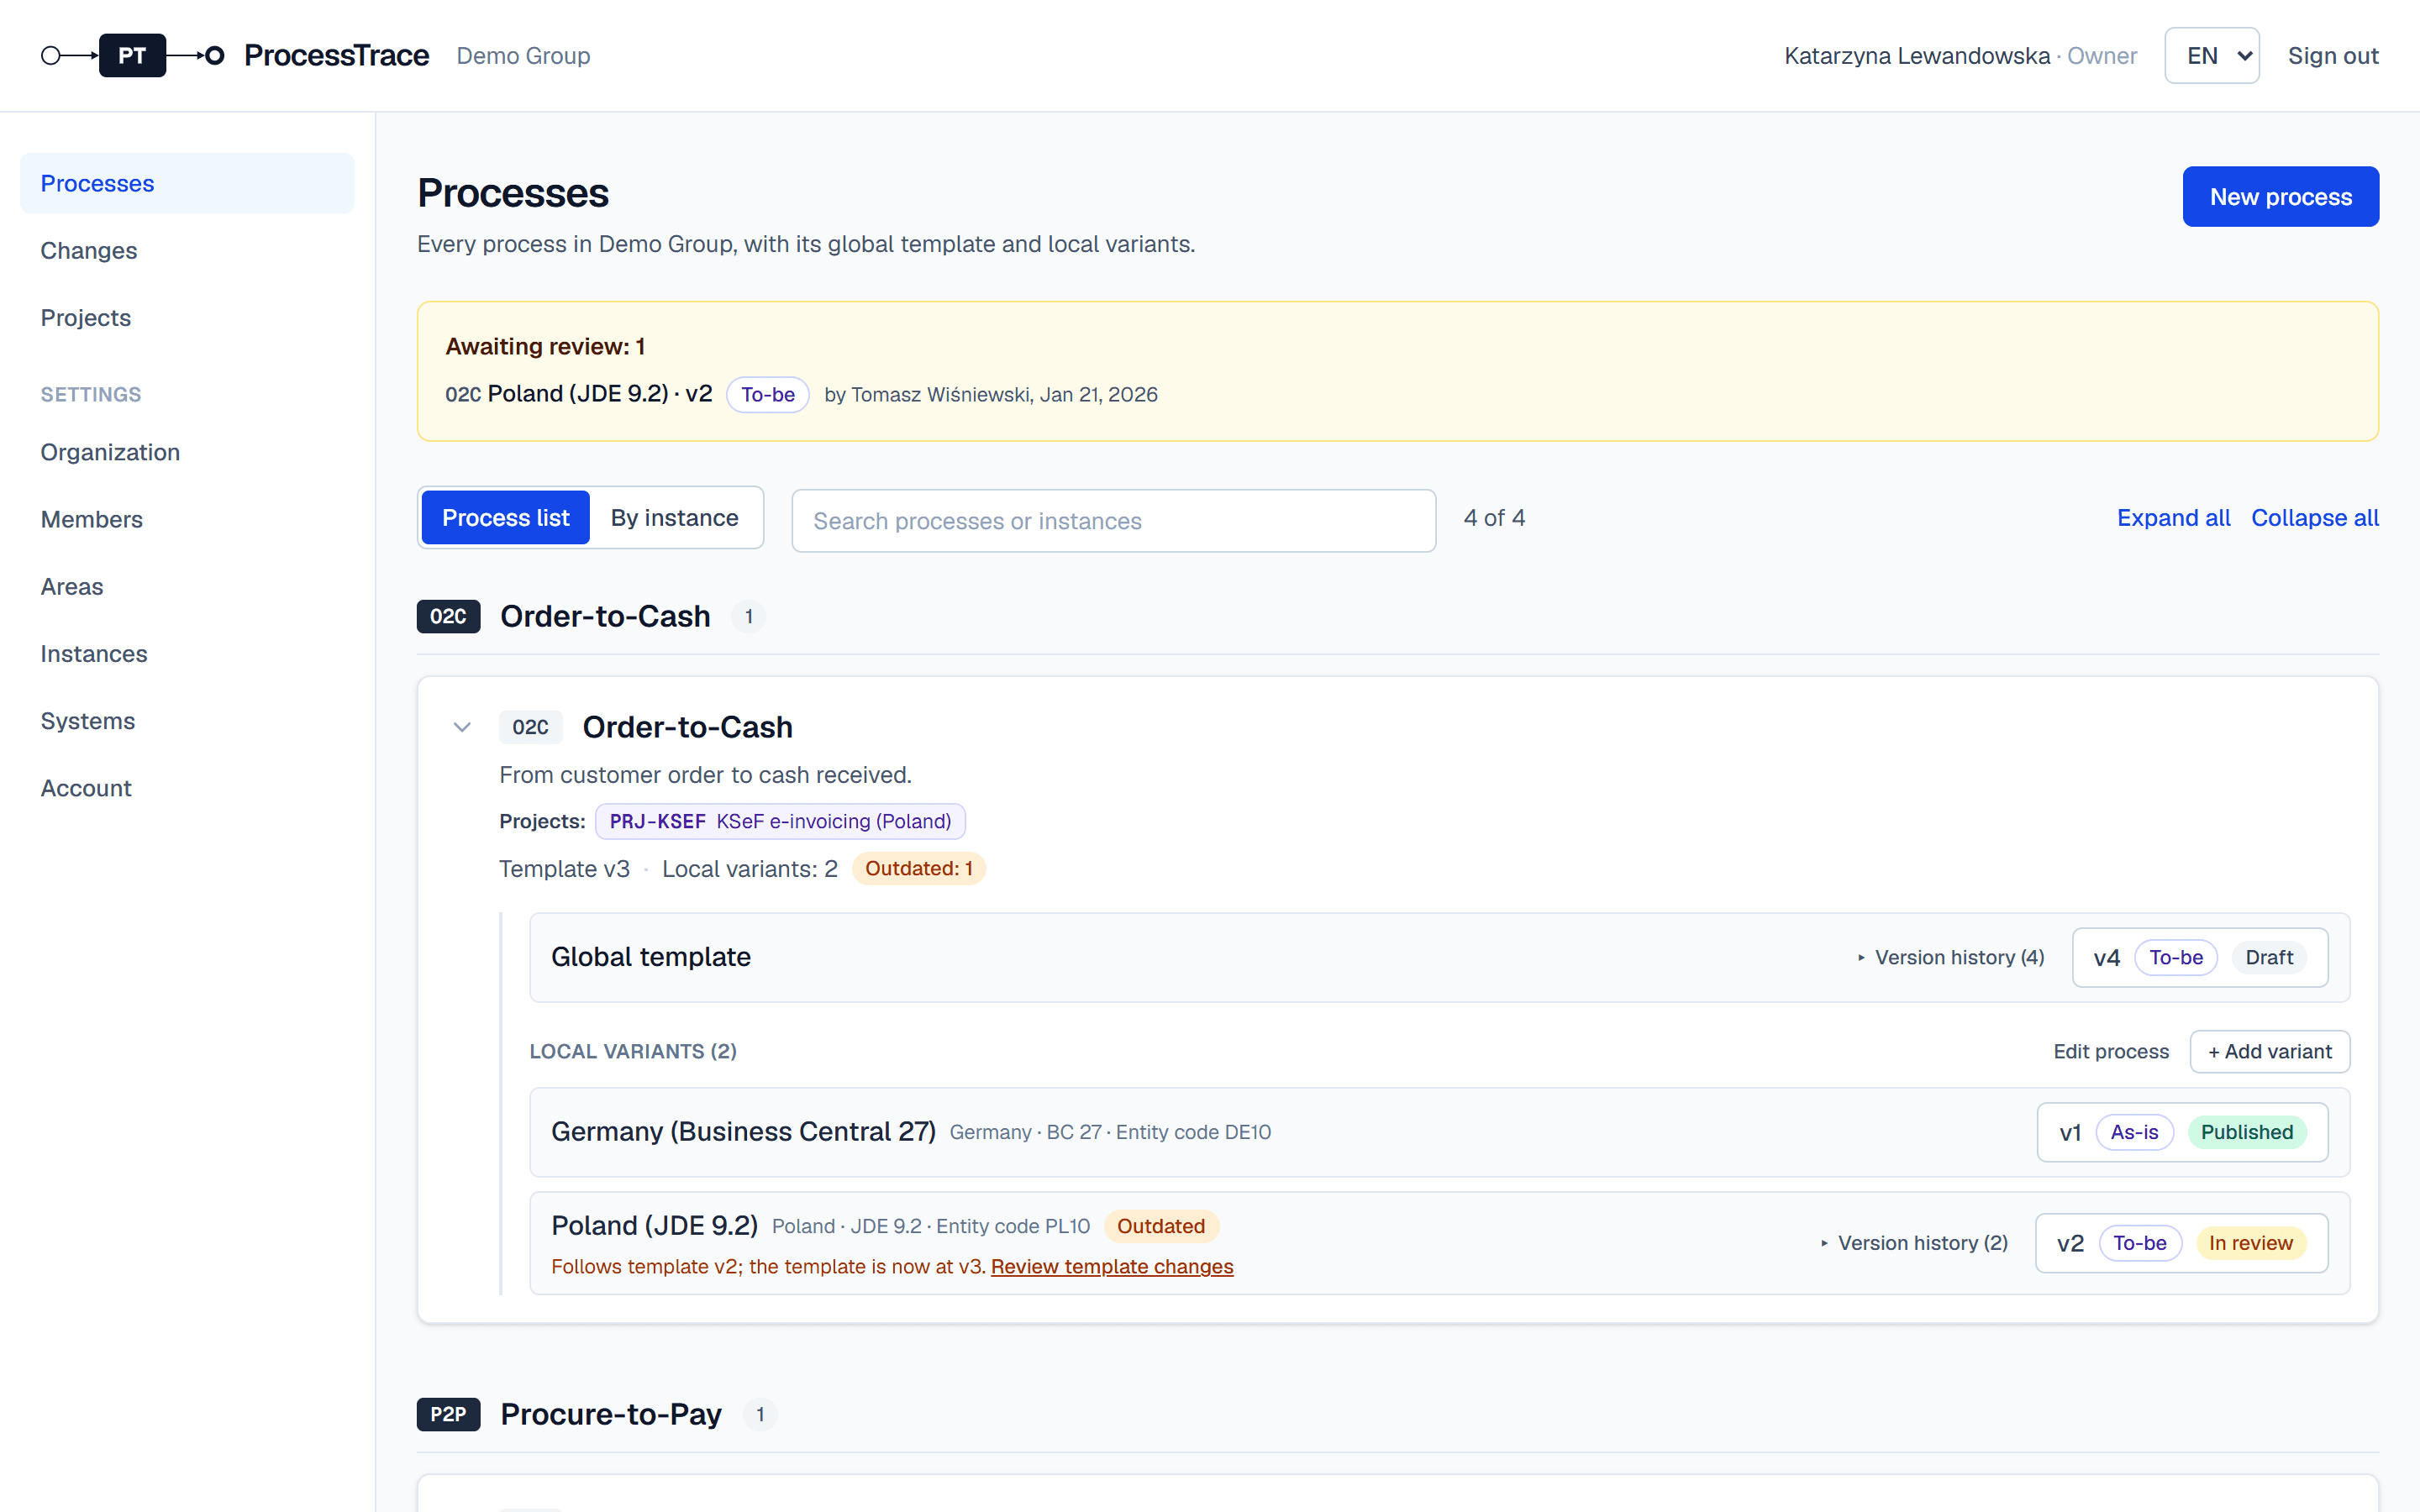Focus the Search processes or instances field
The height and width of the screenshot is (1512, 2420).
coord(1114,520)
